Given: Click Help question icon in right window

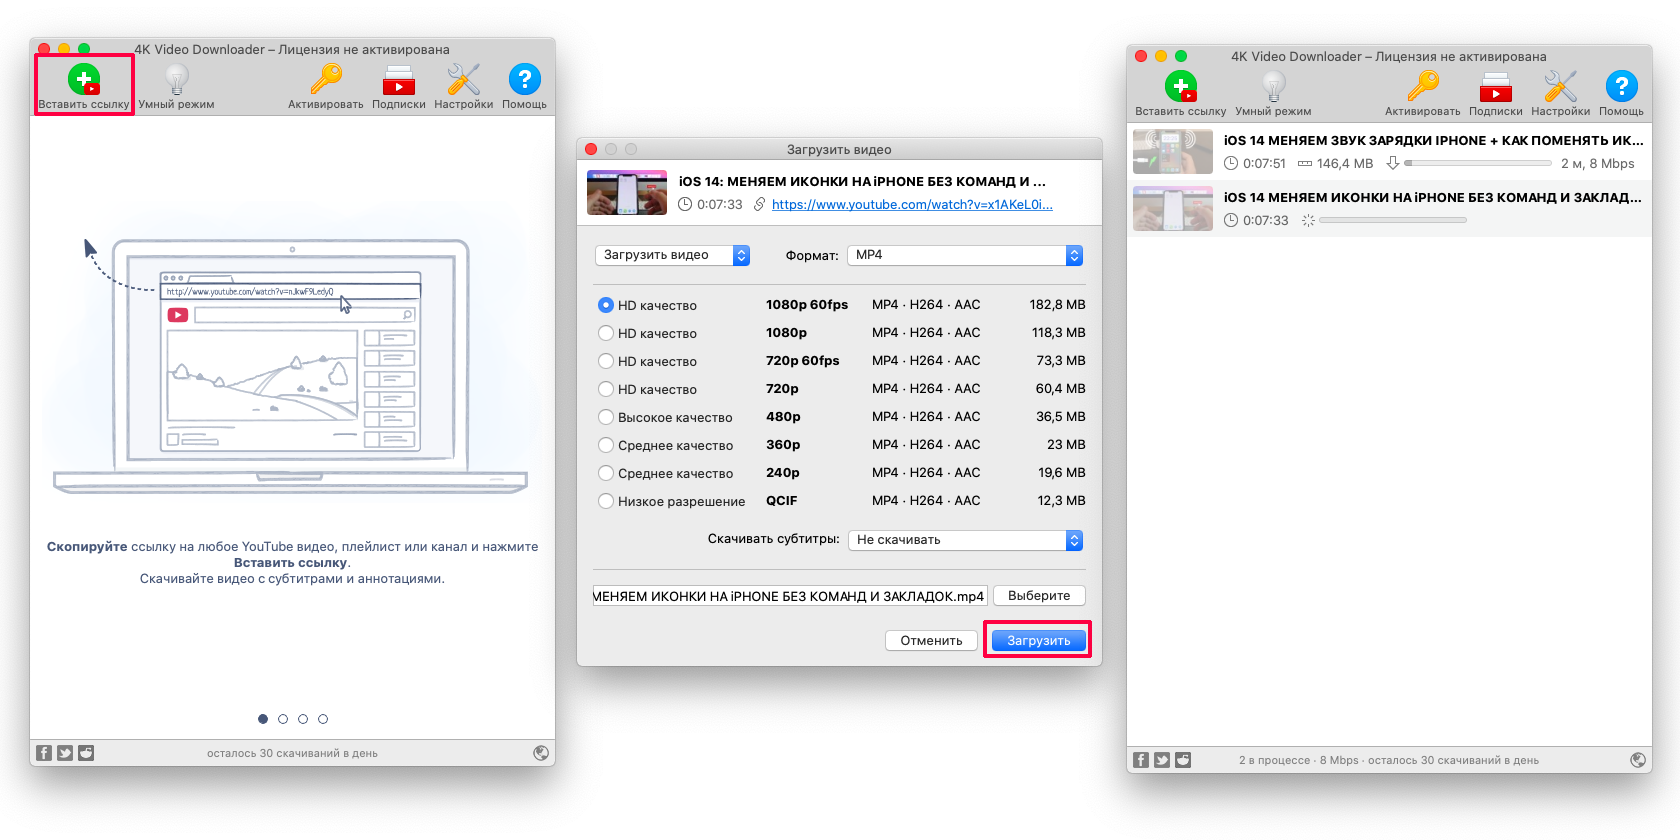Looking at the screenshot, I should tap(1621, 86).
